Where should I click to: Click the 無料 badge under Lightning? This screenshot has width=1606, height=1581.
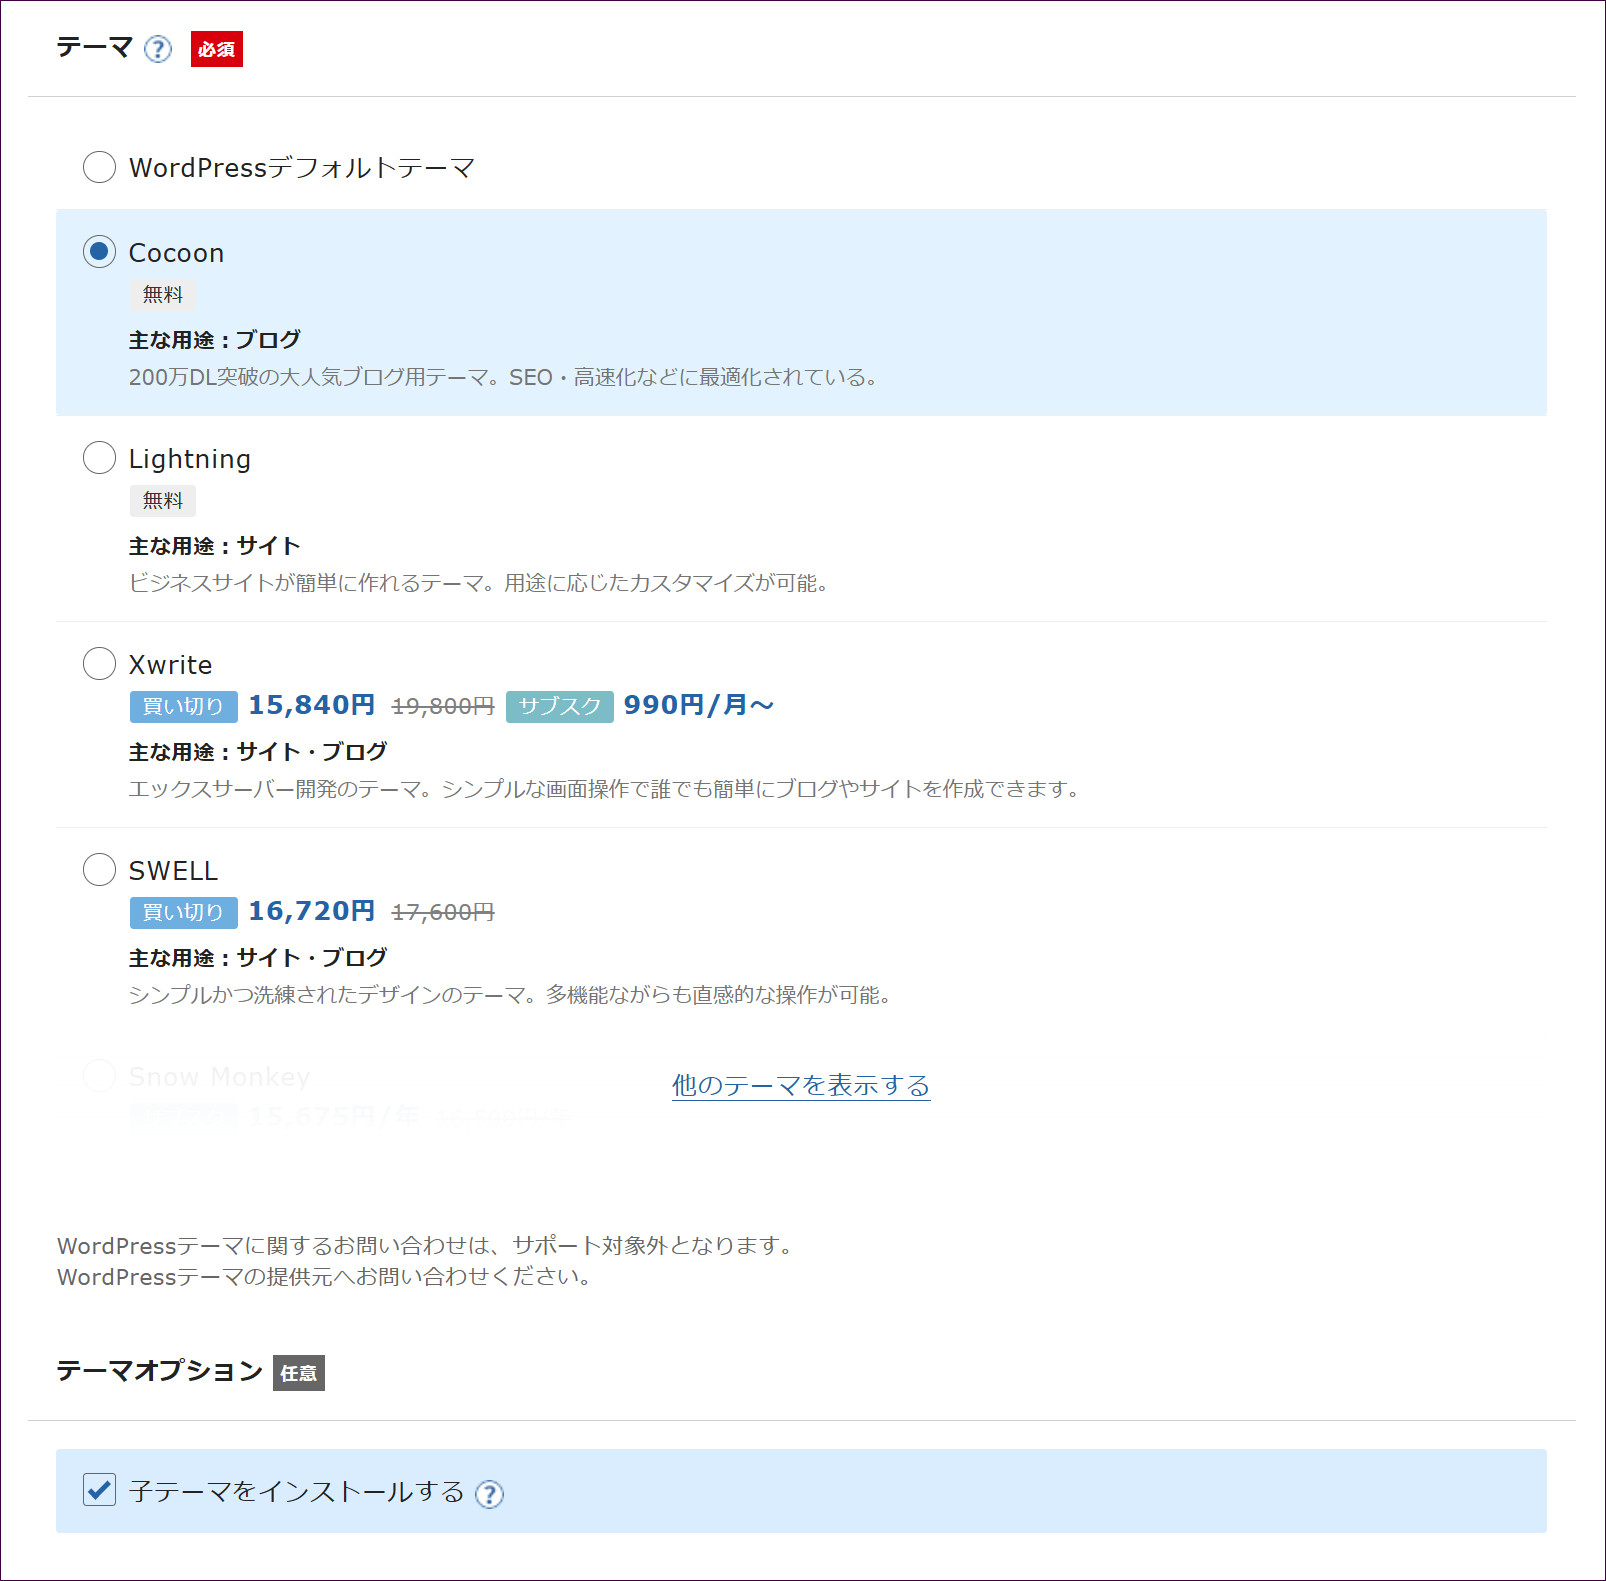(x=163, y=501)
